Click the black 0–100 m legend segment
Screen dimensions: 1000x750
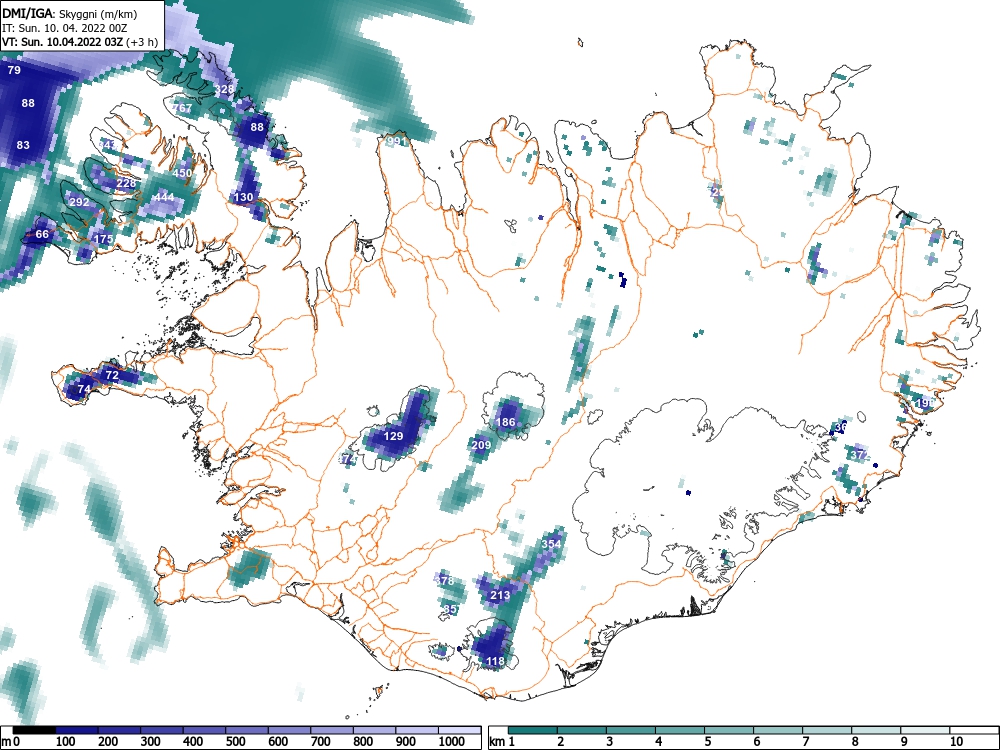(x=33, y=730)
